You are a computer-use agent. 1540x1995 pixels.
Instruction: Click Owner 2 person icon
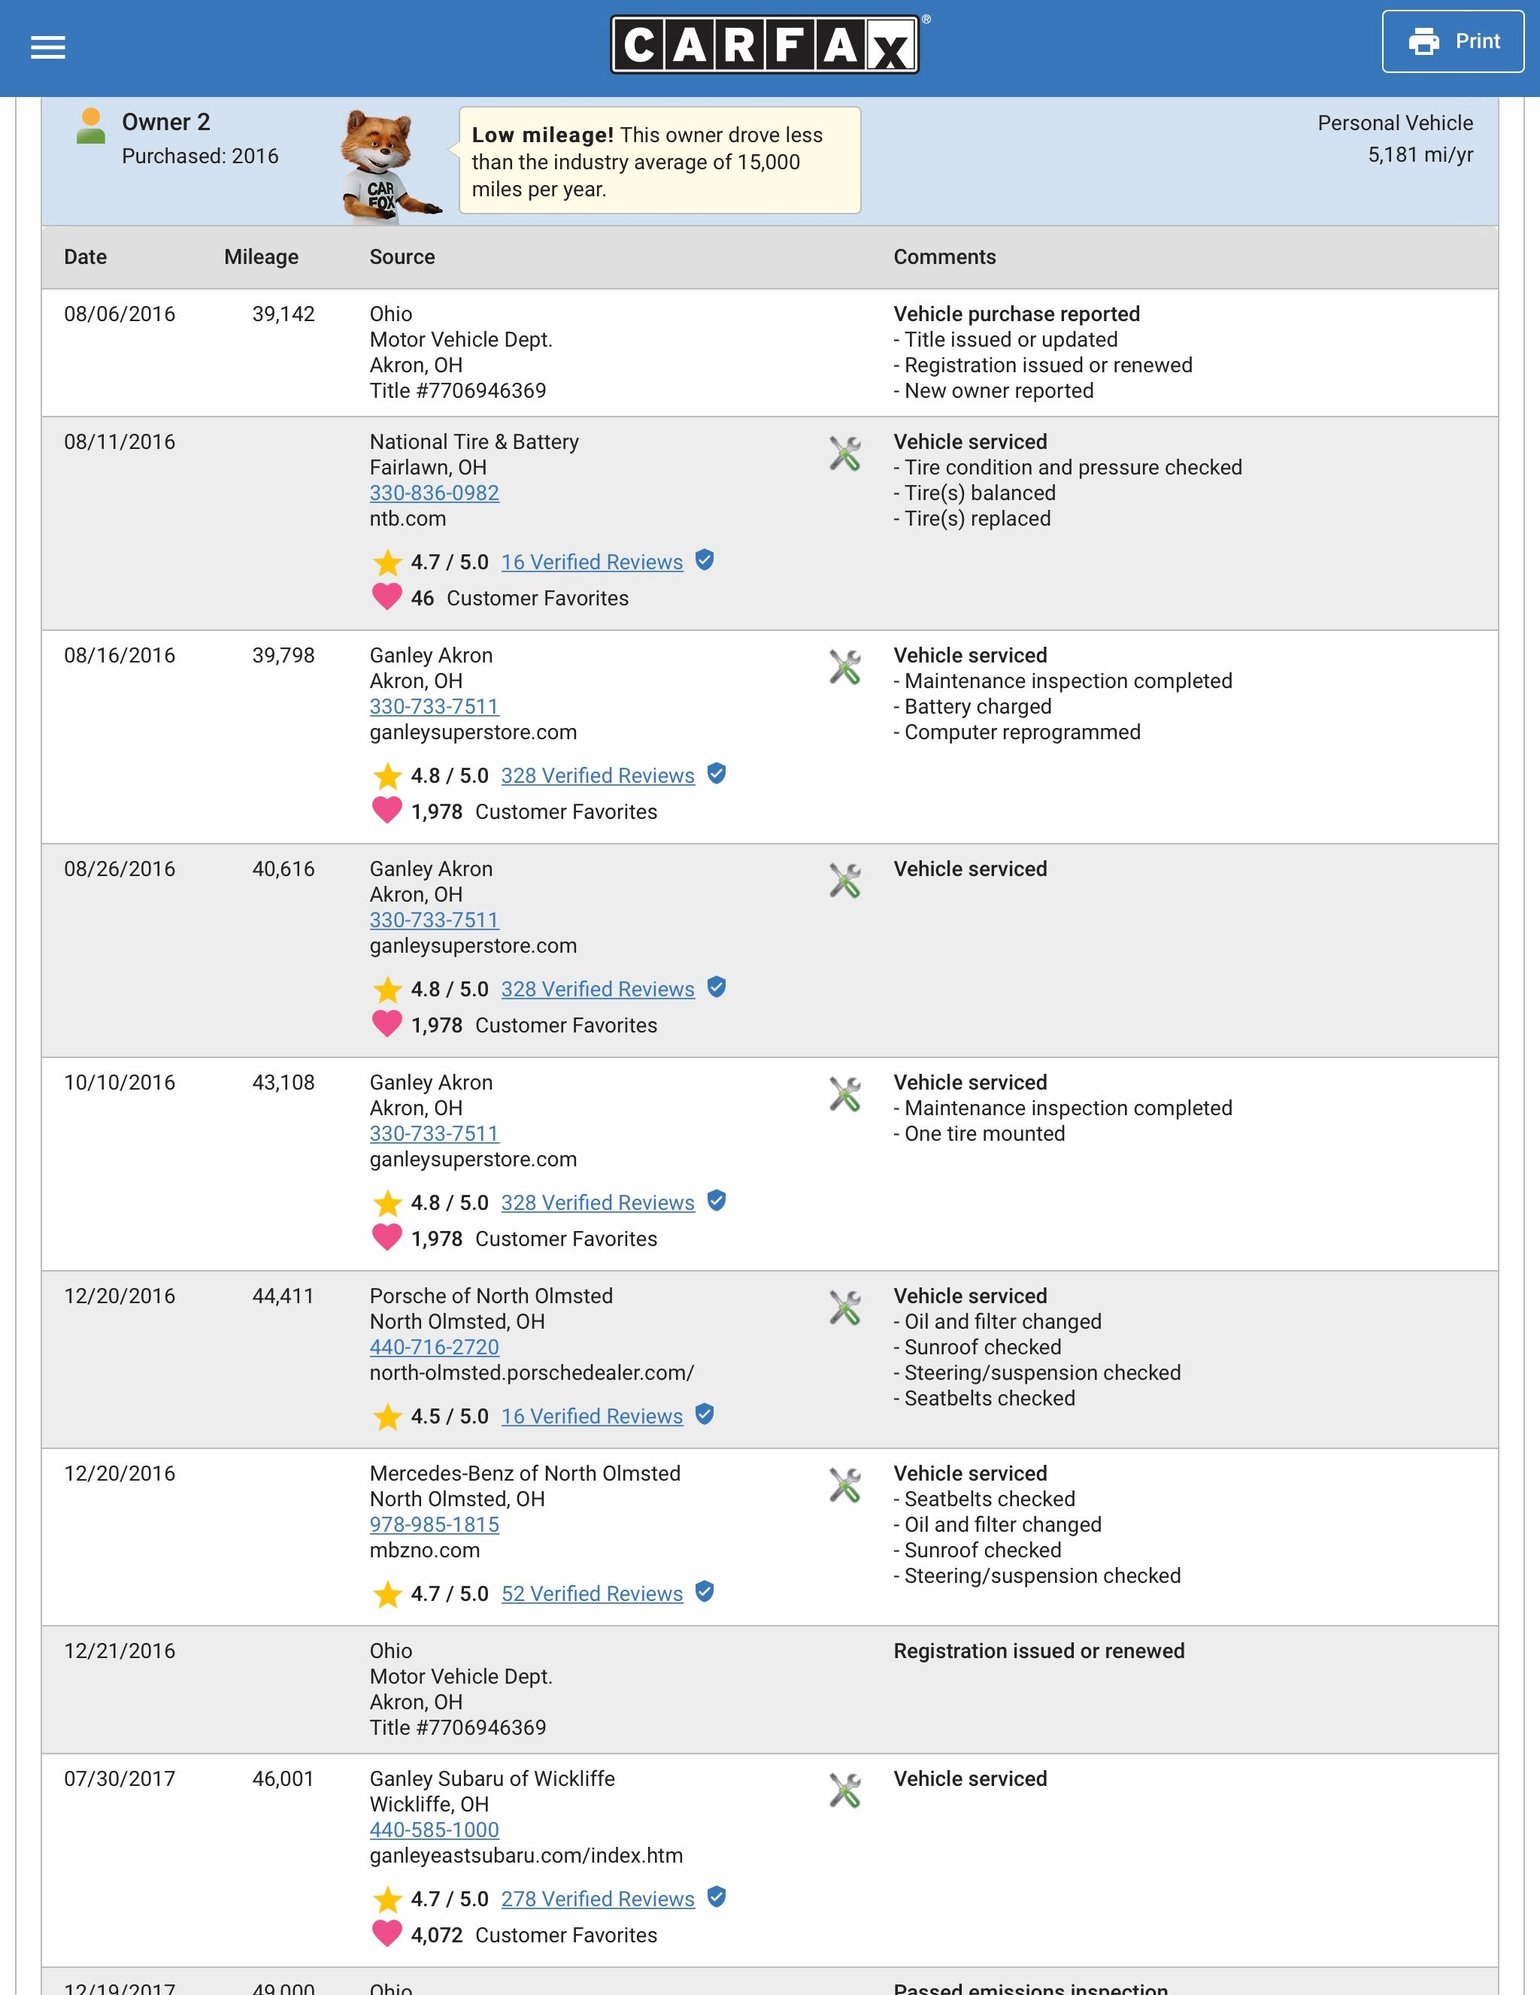91,126
